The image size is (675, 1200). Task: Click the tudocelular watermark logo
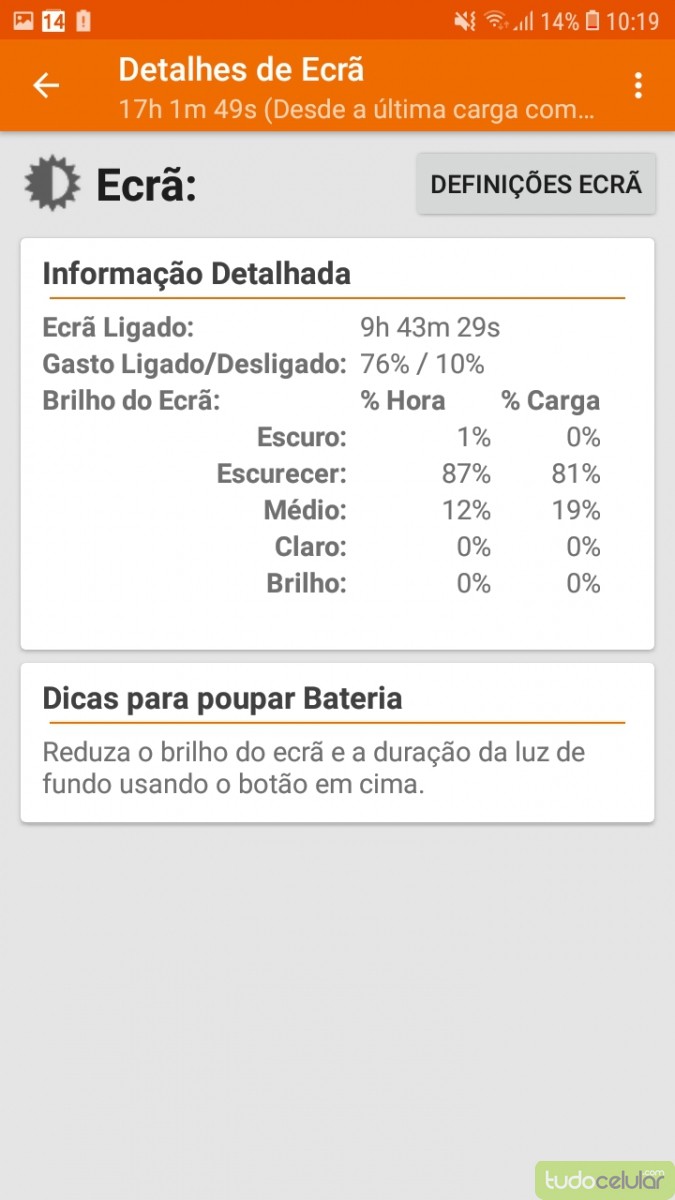[x=604, y=1179]
